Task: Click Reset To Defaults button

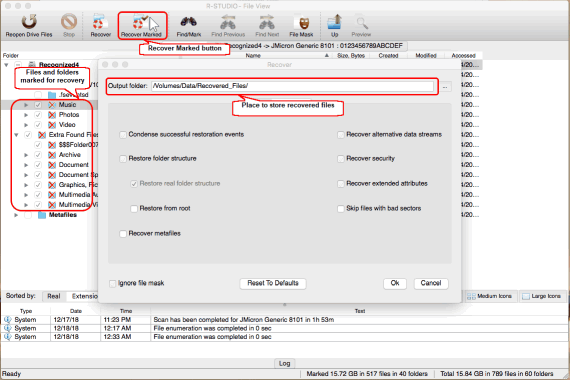Action: [x=273, y=283]
